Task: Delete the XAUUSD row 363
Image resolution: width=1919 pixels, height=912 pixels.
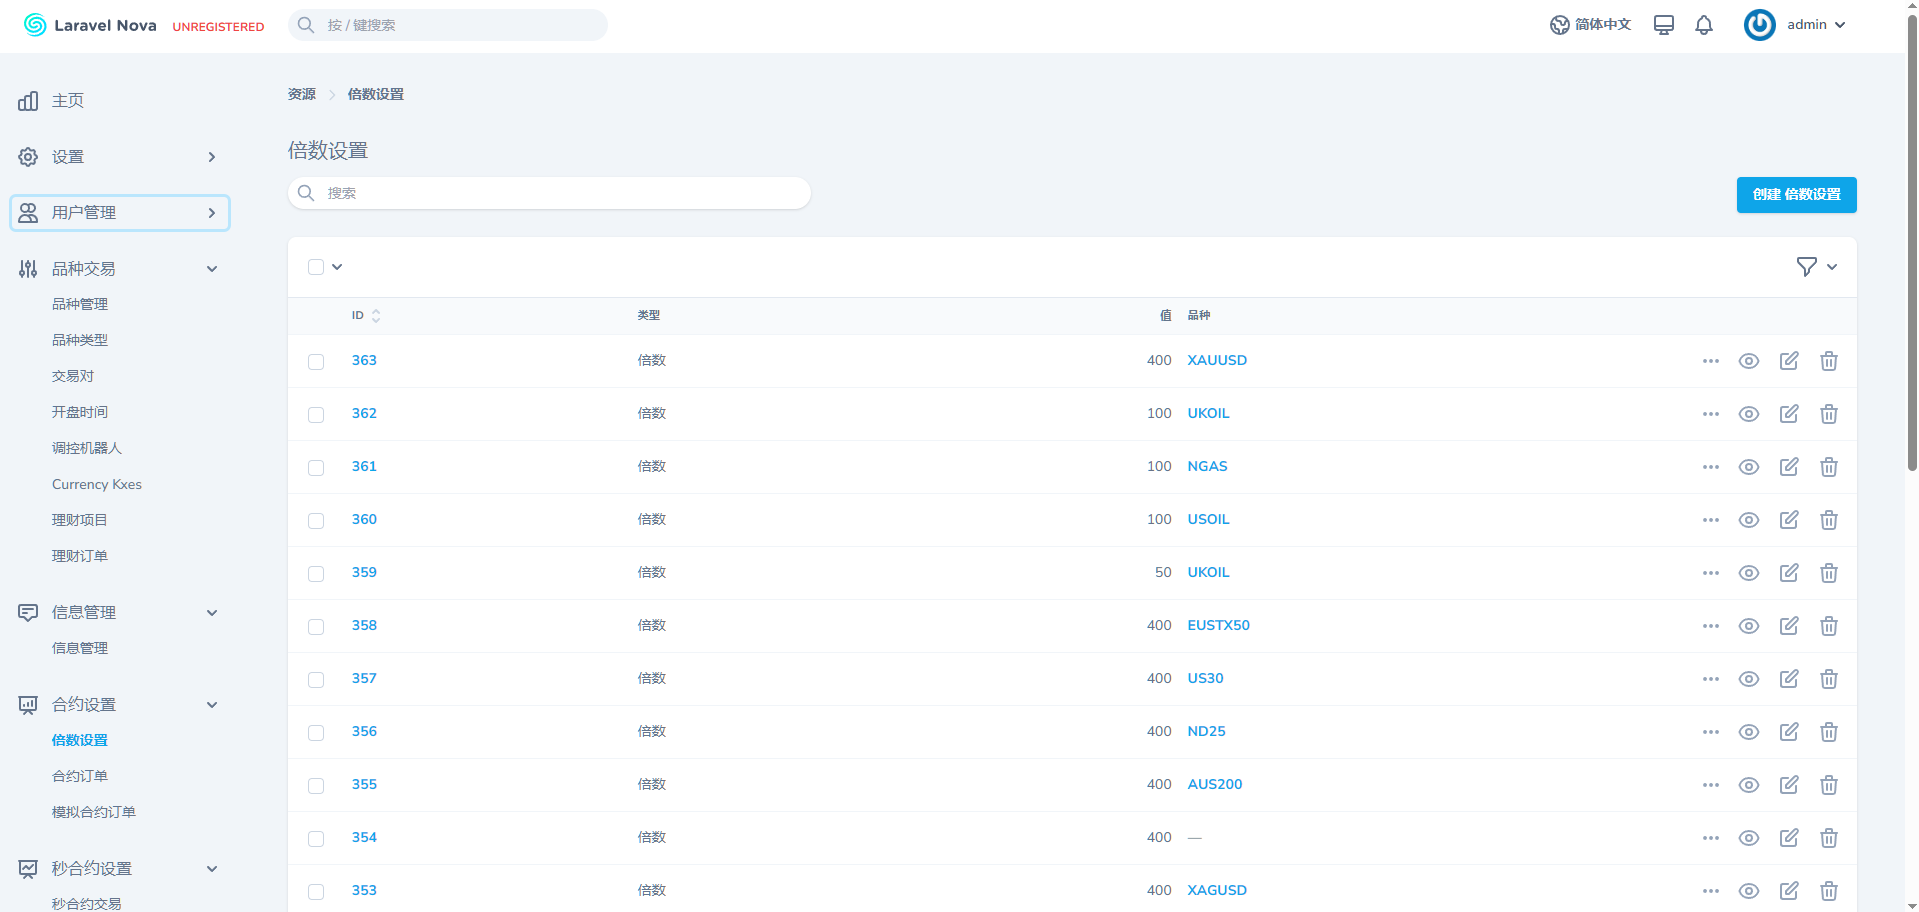Action: (x=1829, y=361)
